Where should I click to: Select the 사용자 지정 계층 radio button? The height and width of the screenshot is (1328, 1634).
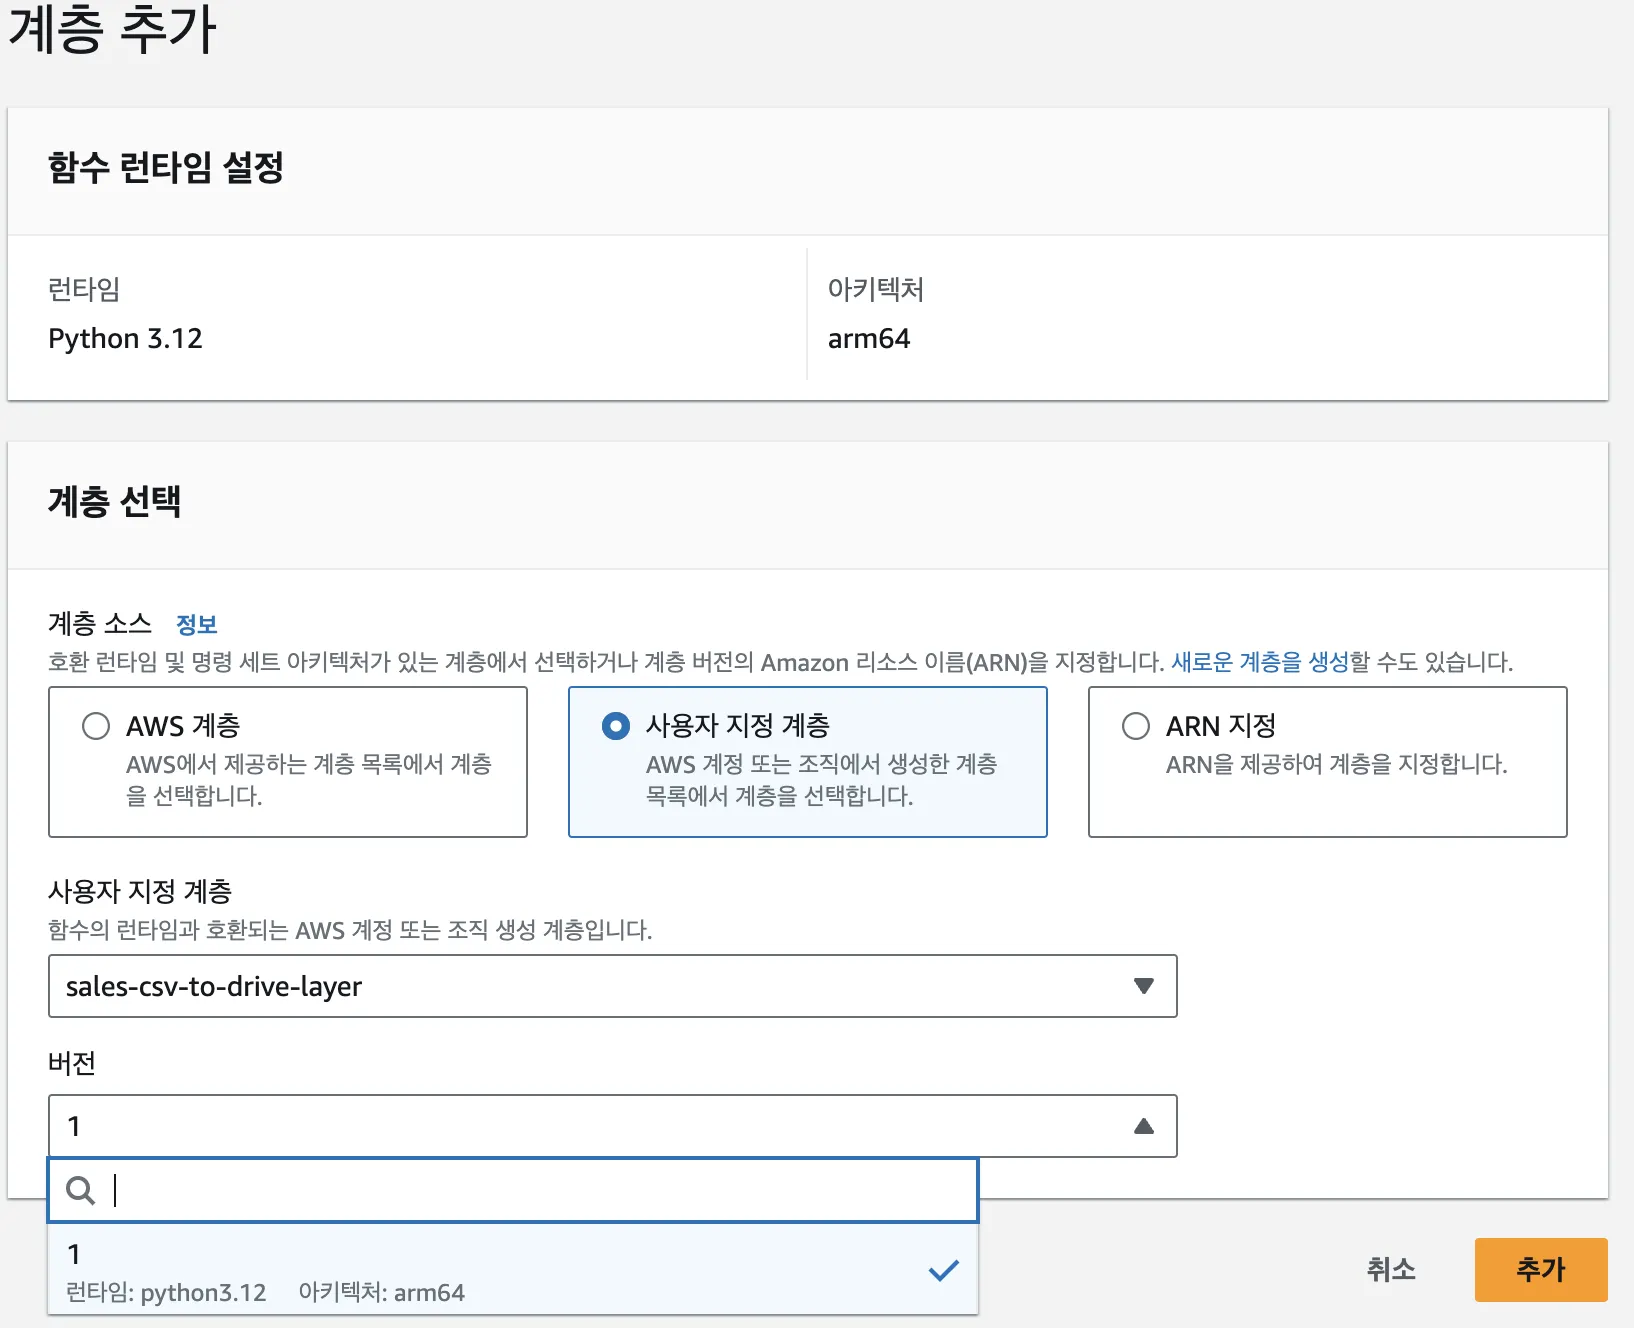[616, 726]
